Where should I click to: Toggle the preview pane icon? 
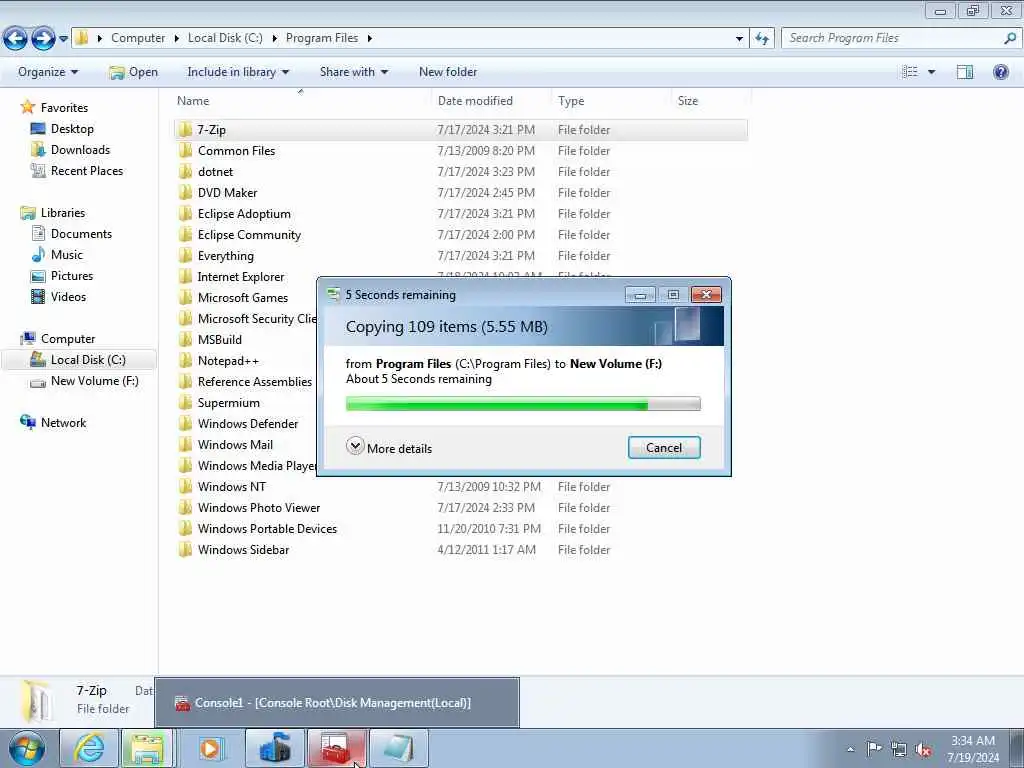pos(965,72)
